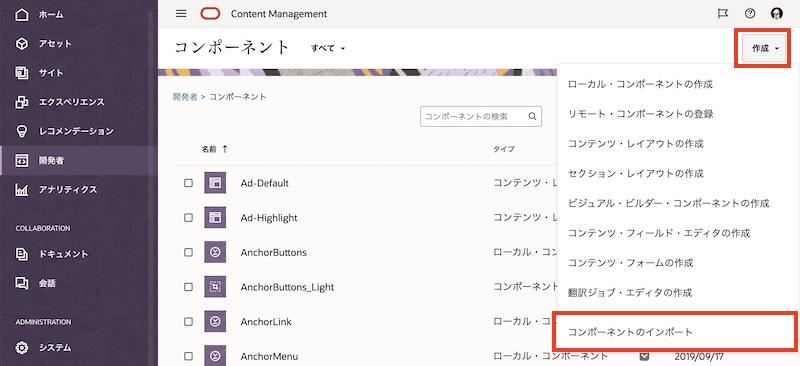Click the status icon in AnchorMenu row
The image size is (800, 366).
pyautogui.click(x=644, y=356)
